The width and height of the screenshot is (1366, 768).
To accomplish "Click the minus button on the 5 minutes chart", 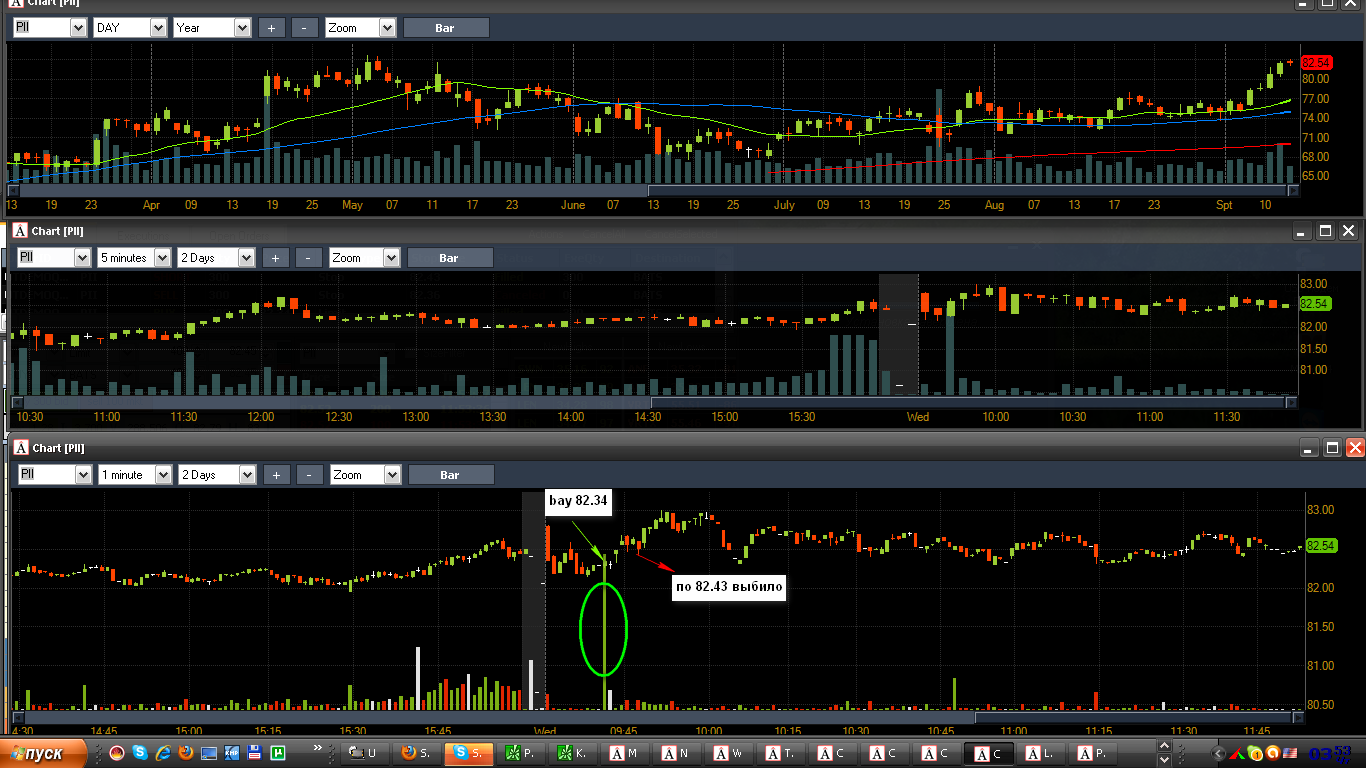I will click(x=309, y=258).
